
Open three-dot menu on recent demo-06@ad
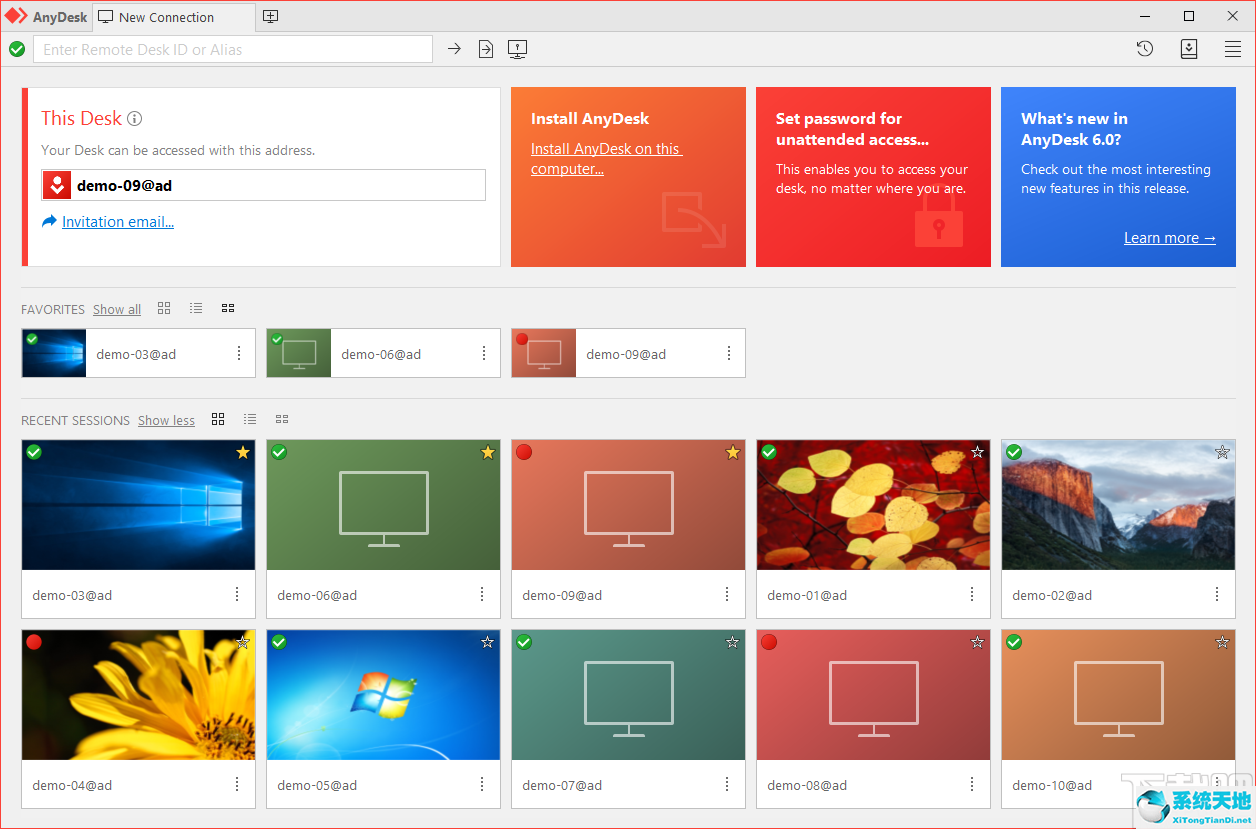click(482, 594)
